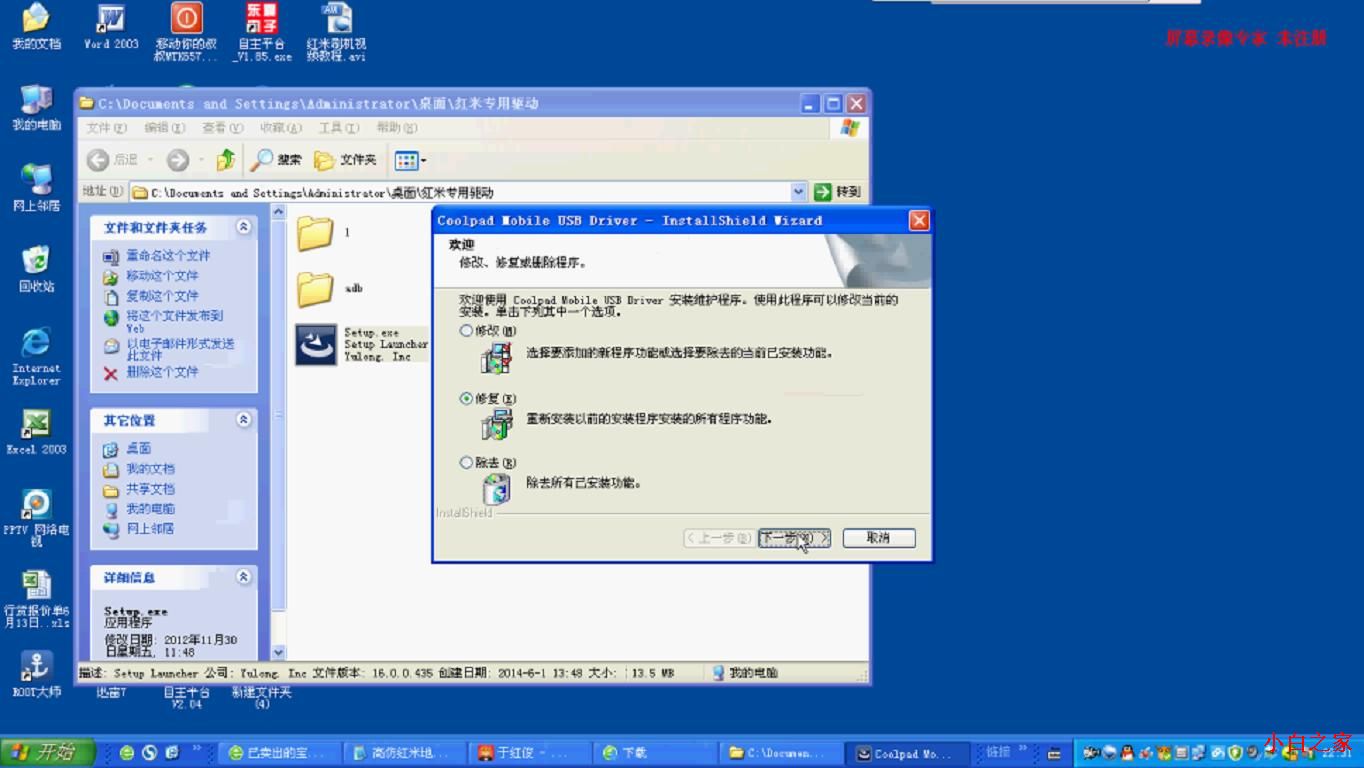Open 网上邻居 desktop icon
Image resolution: width=1364 pixels, height=768 pixels.
point(36,187)
